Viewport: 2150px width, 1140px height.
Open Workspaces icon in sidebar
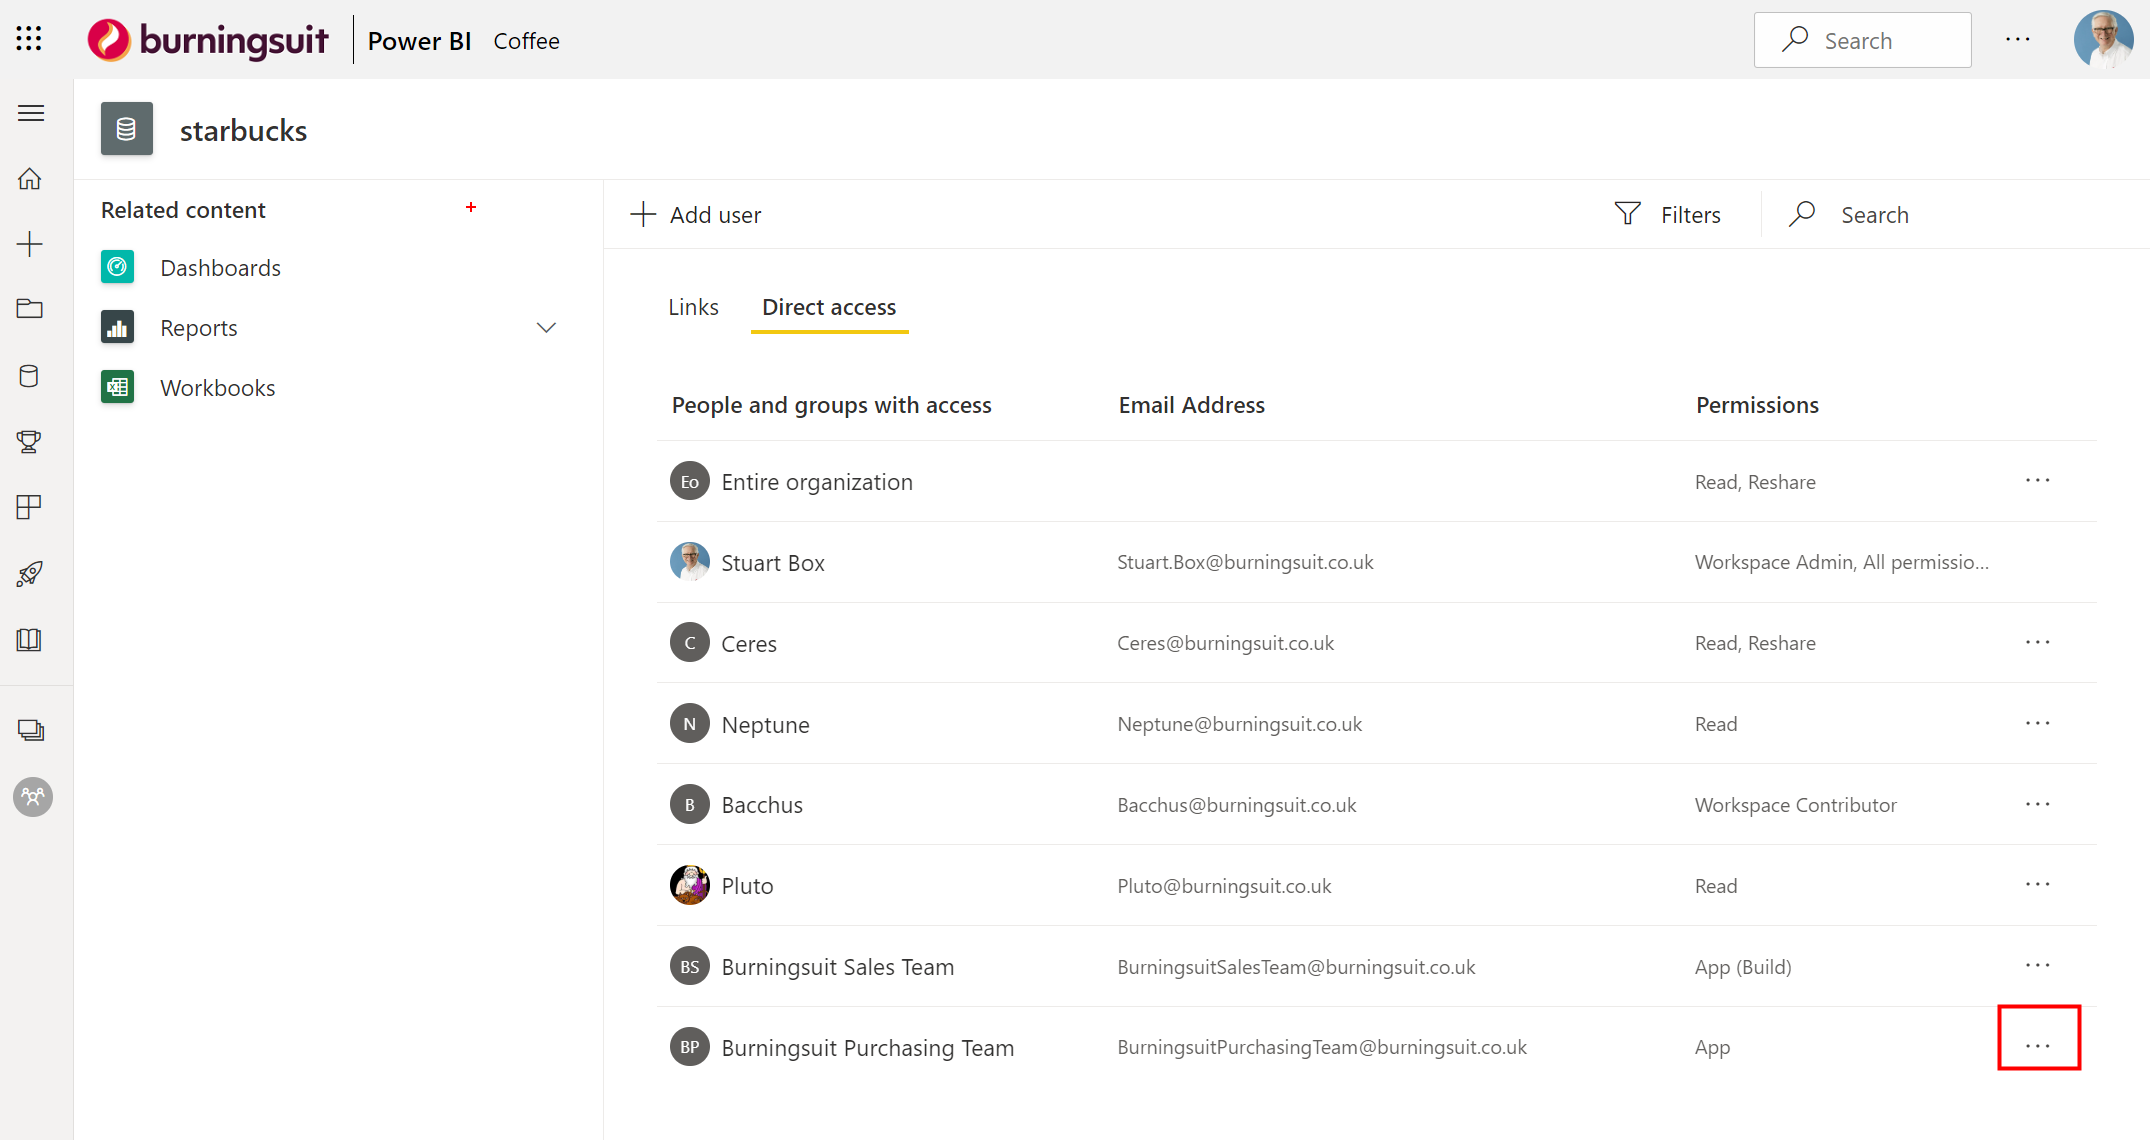pos(31,731)
